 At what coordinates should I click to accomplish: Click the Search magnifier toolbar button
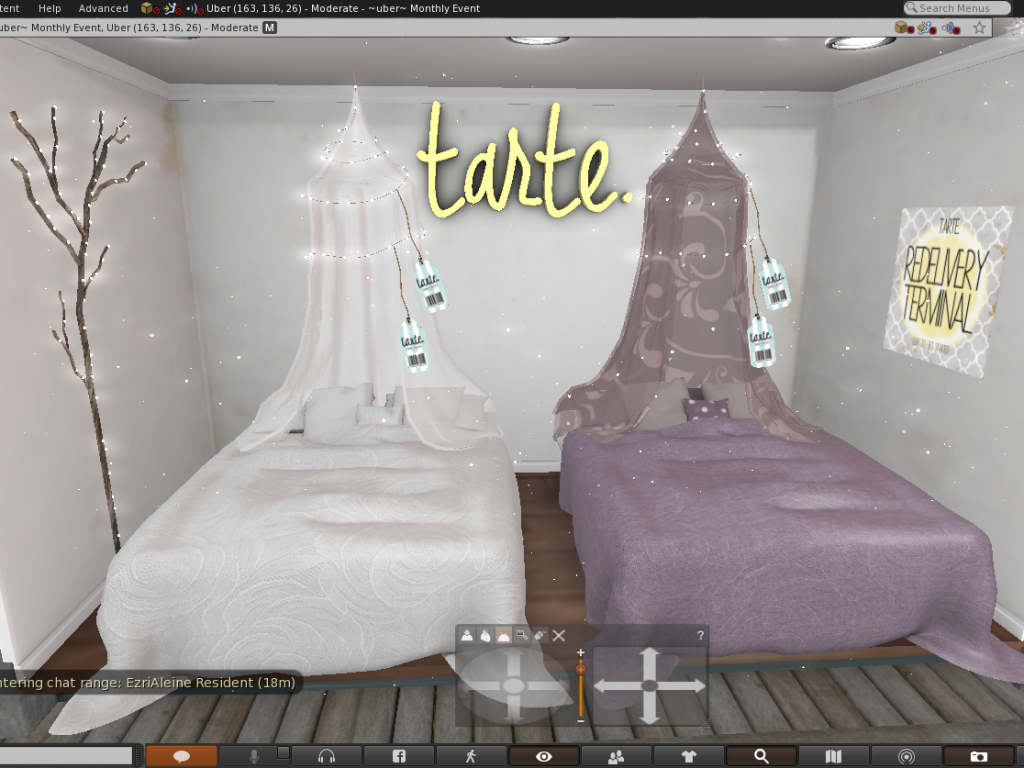tap(761, 757)
